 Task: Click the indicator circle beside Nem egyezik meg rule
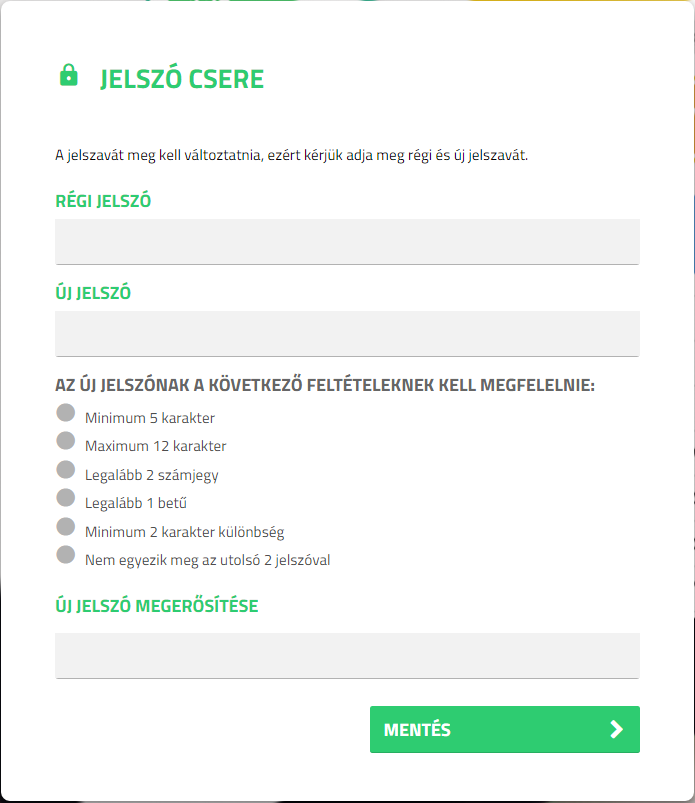coord(66,554)
